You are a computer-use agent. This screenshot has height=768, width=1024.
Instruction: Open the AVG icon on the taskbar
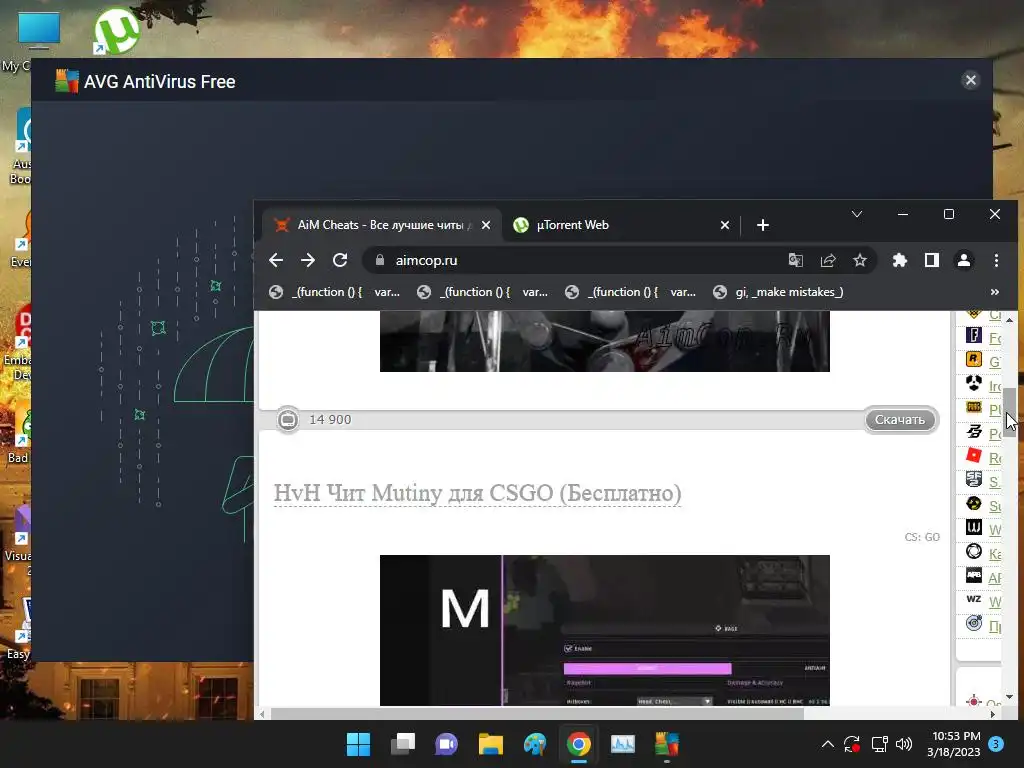tap(667, 744)
